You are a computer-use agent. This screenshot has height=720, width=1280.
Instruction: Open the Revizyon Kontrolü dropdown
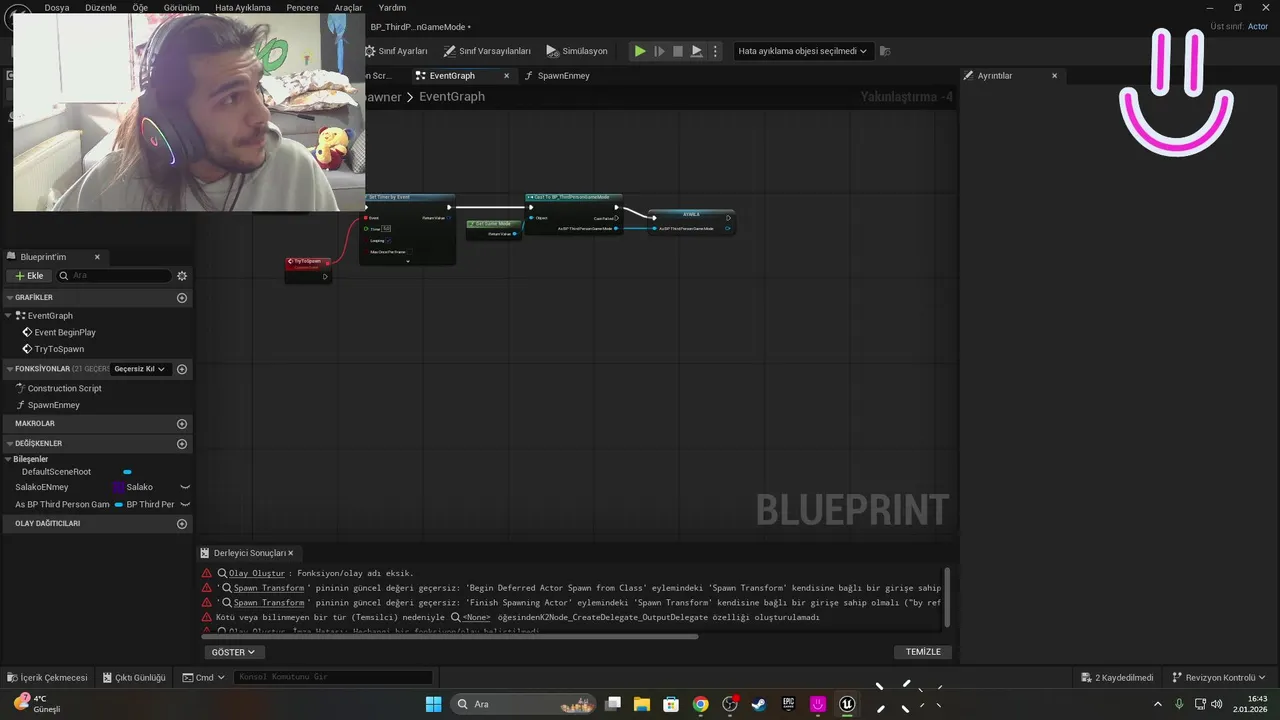[x=1219, y=678]
